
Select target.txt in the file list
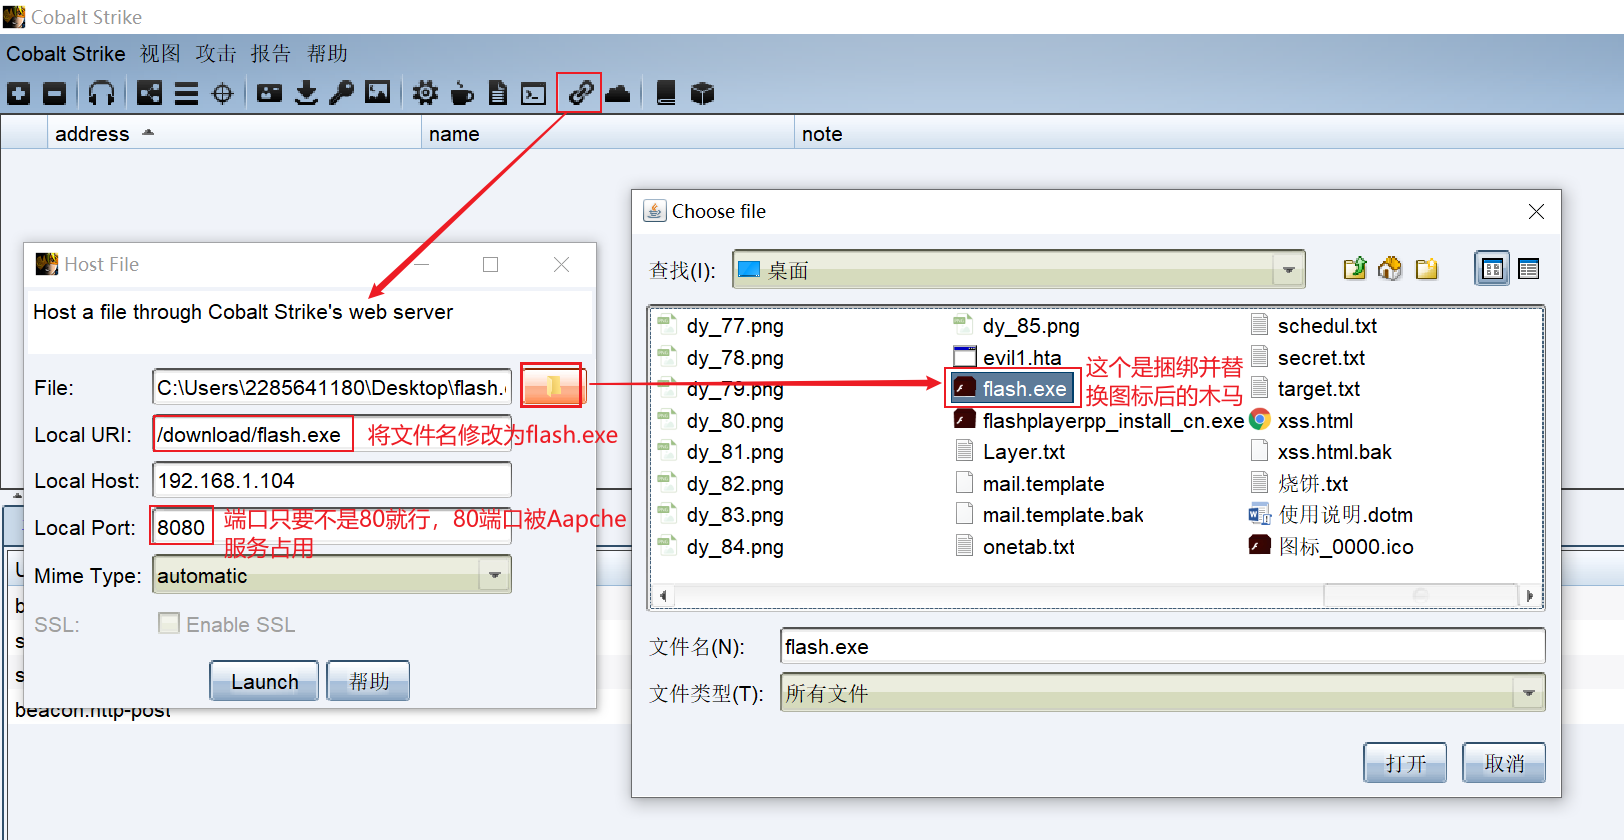(x=1305, y=388)
